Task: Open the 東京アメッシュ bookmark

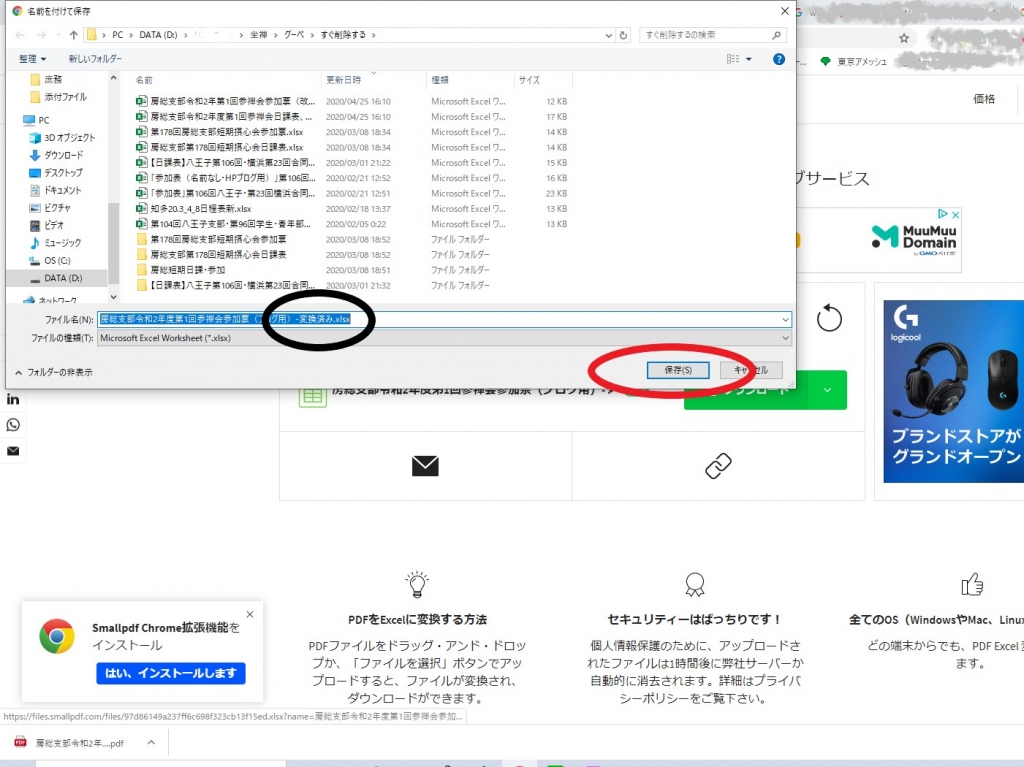Action: (x=854, y=62)
